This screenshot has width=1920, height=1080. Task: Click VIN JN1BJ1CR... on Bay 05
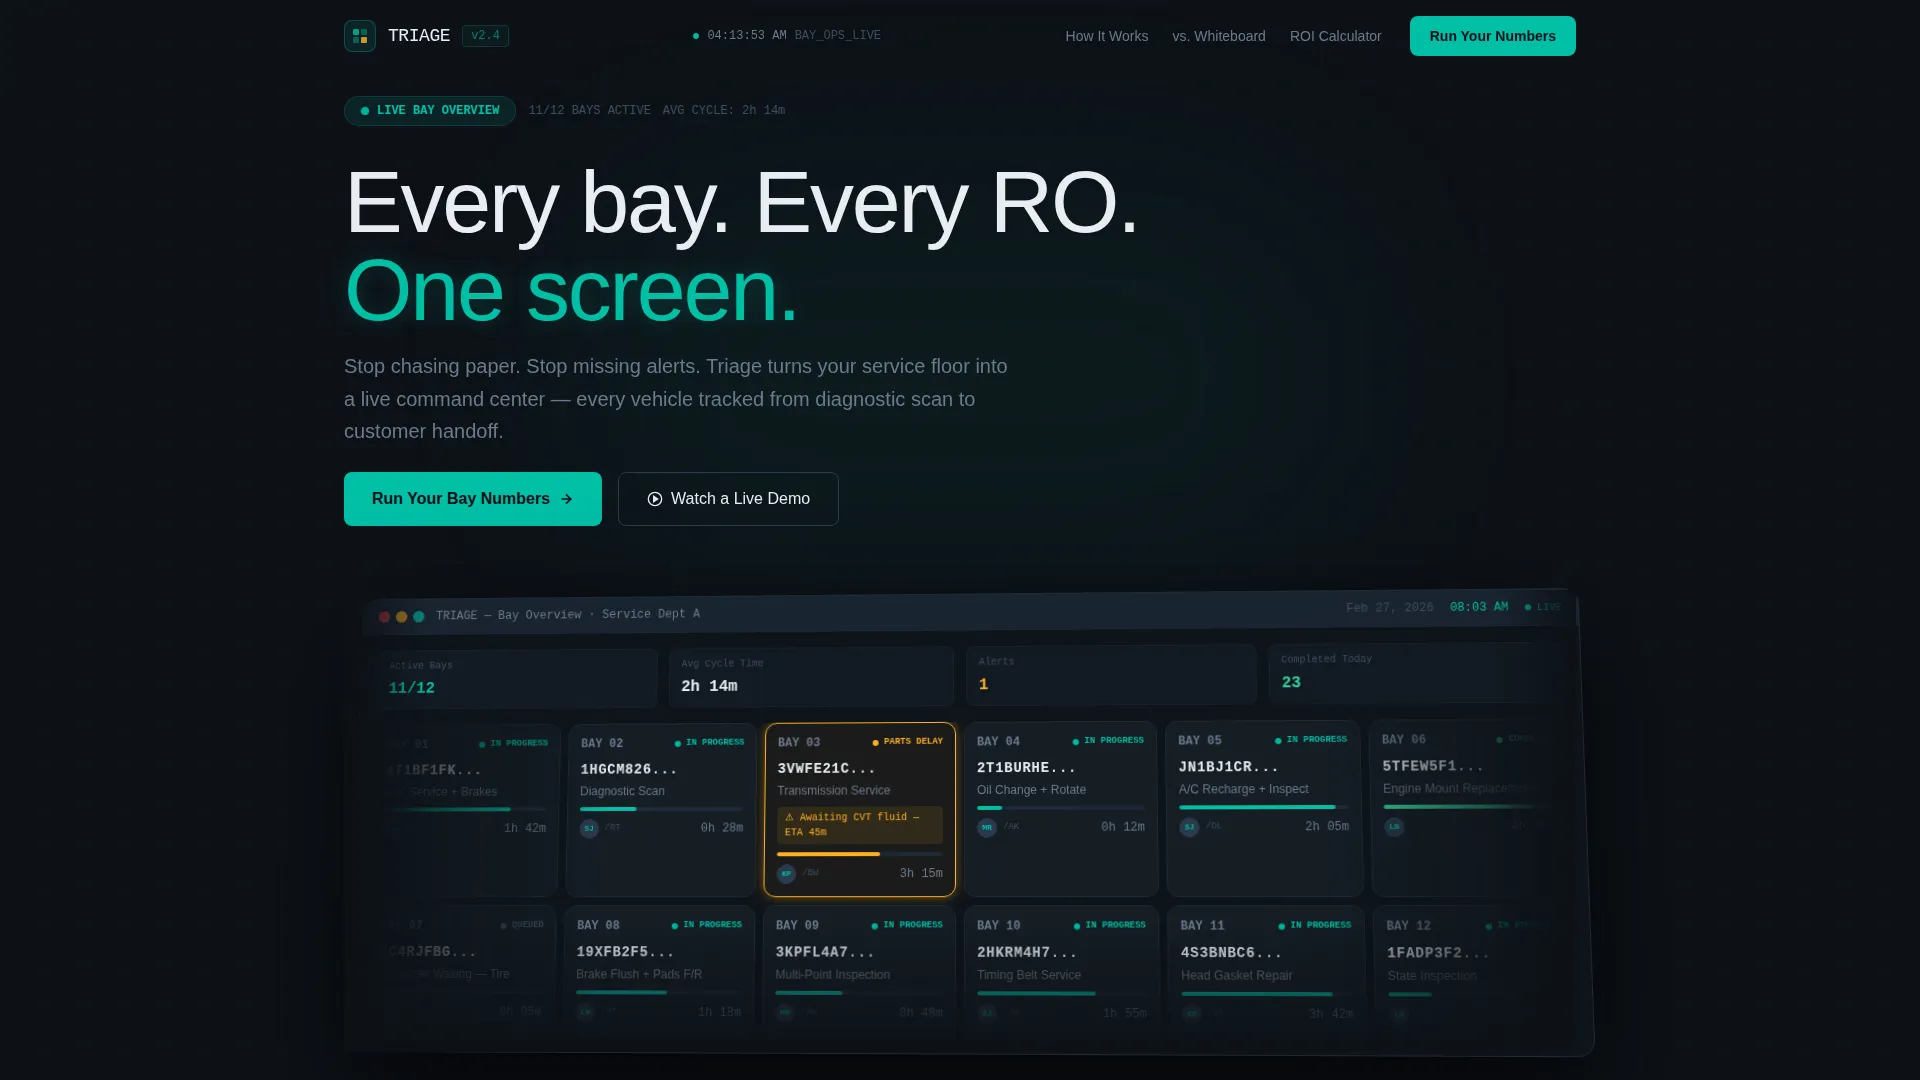[x=1228, y=767]
